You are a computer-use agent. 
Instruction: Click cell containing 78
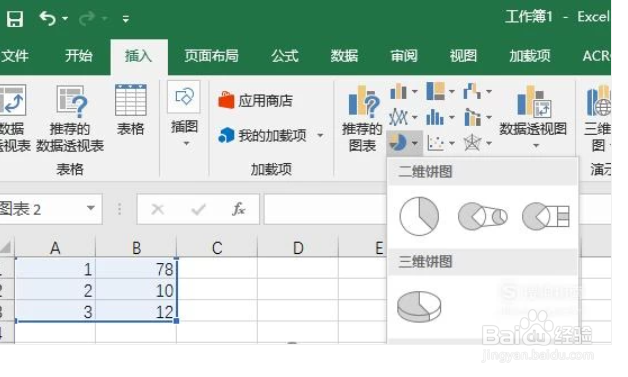(136, 268)
